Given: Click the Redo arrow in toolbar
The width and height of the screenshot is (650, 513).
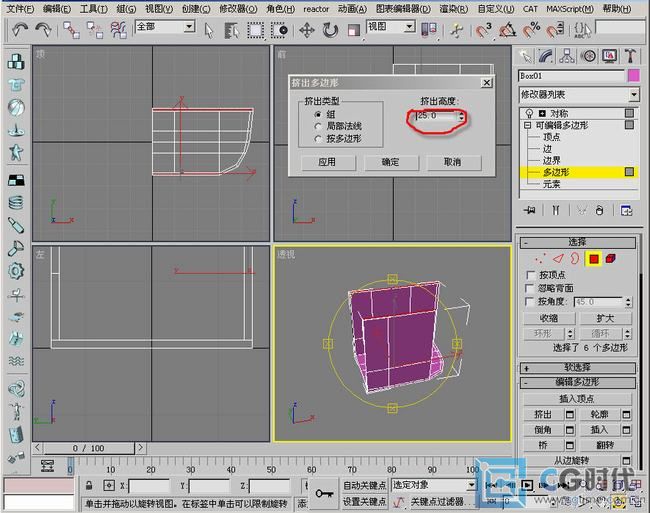Looking at the screenshot, I should click(x=43, y=30).
